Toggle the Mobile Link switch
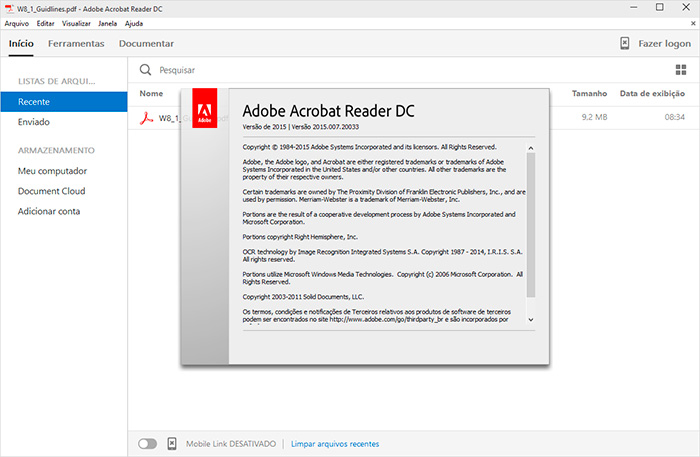 [147, 444]
